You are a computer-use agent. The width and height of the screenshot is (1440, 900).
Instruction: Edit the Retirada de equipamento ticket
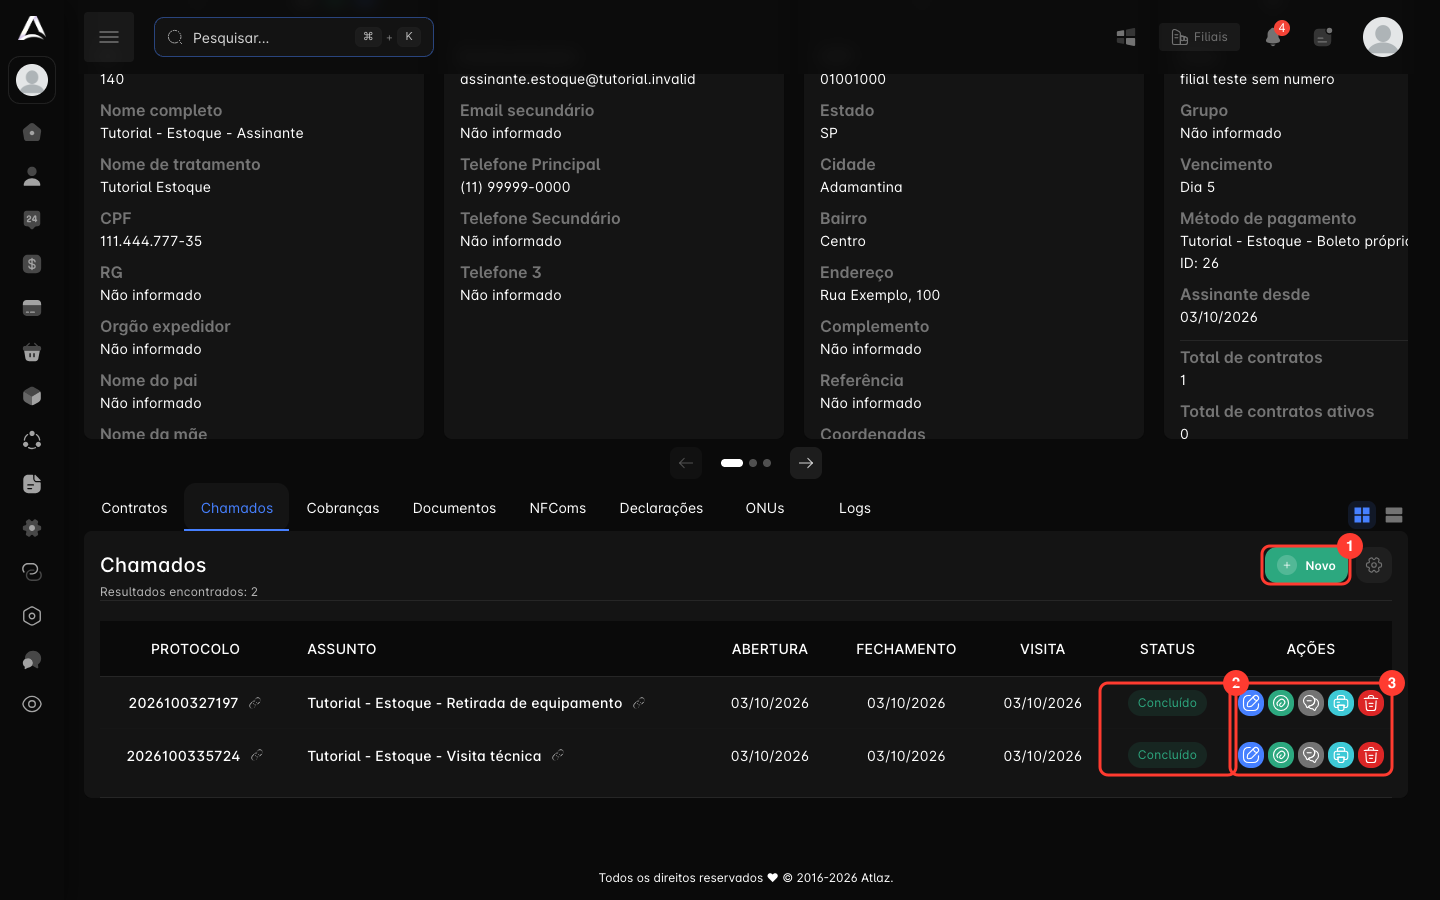pyautogui.click(x=1251, y=703)
